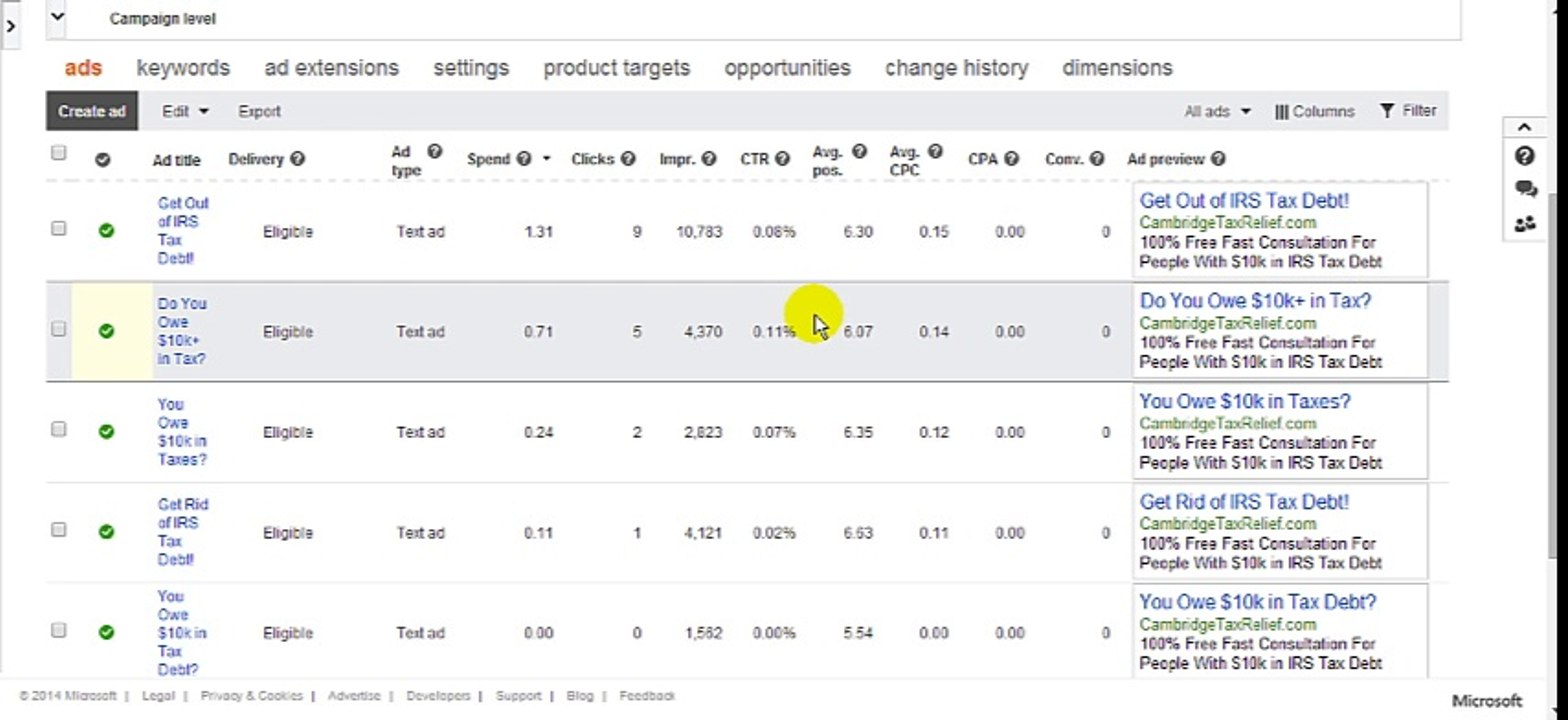The width and height of the screenshot is (1568, 720).
Task: Toggle Spend column sort arrow
Action: [x=546, y=160]
